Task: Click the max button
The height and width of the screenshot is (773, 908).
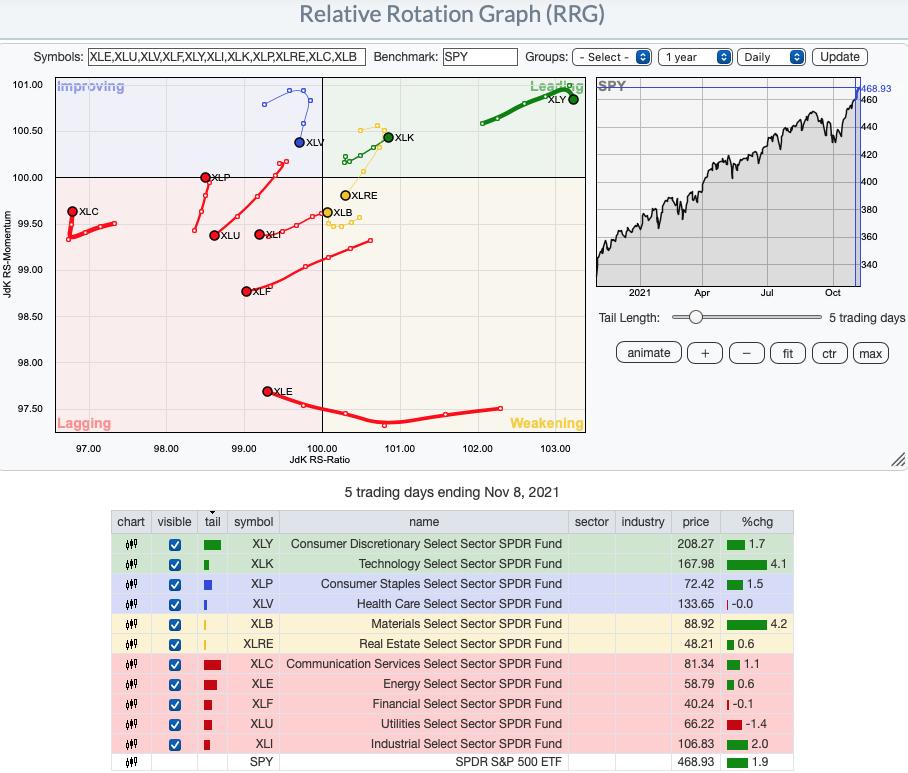Action: click(870, 353)
